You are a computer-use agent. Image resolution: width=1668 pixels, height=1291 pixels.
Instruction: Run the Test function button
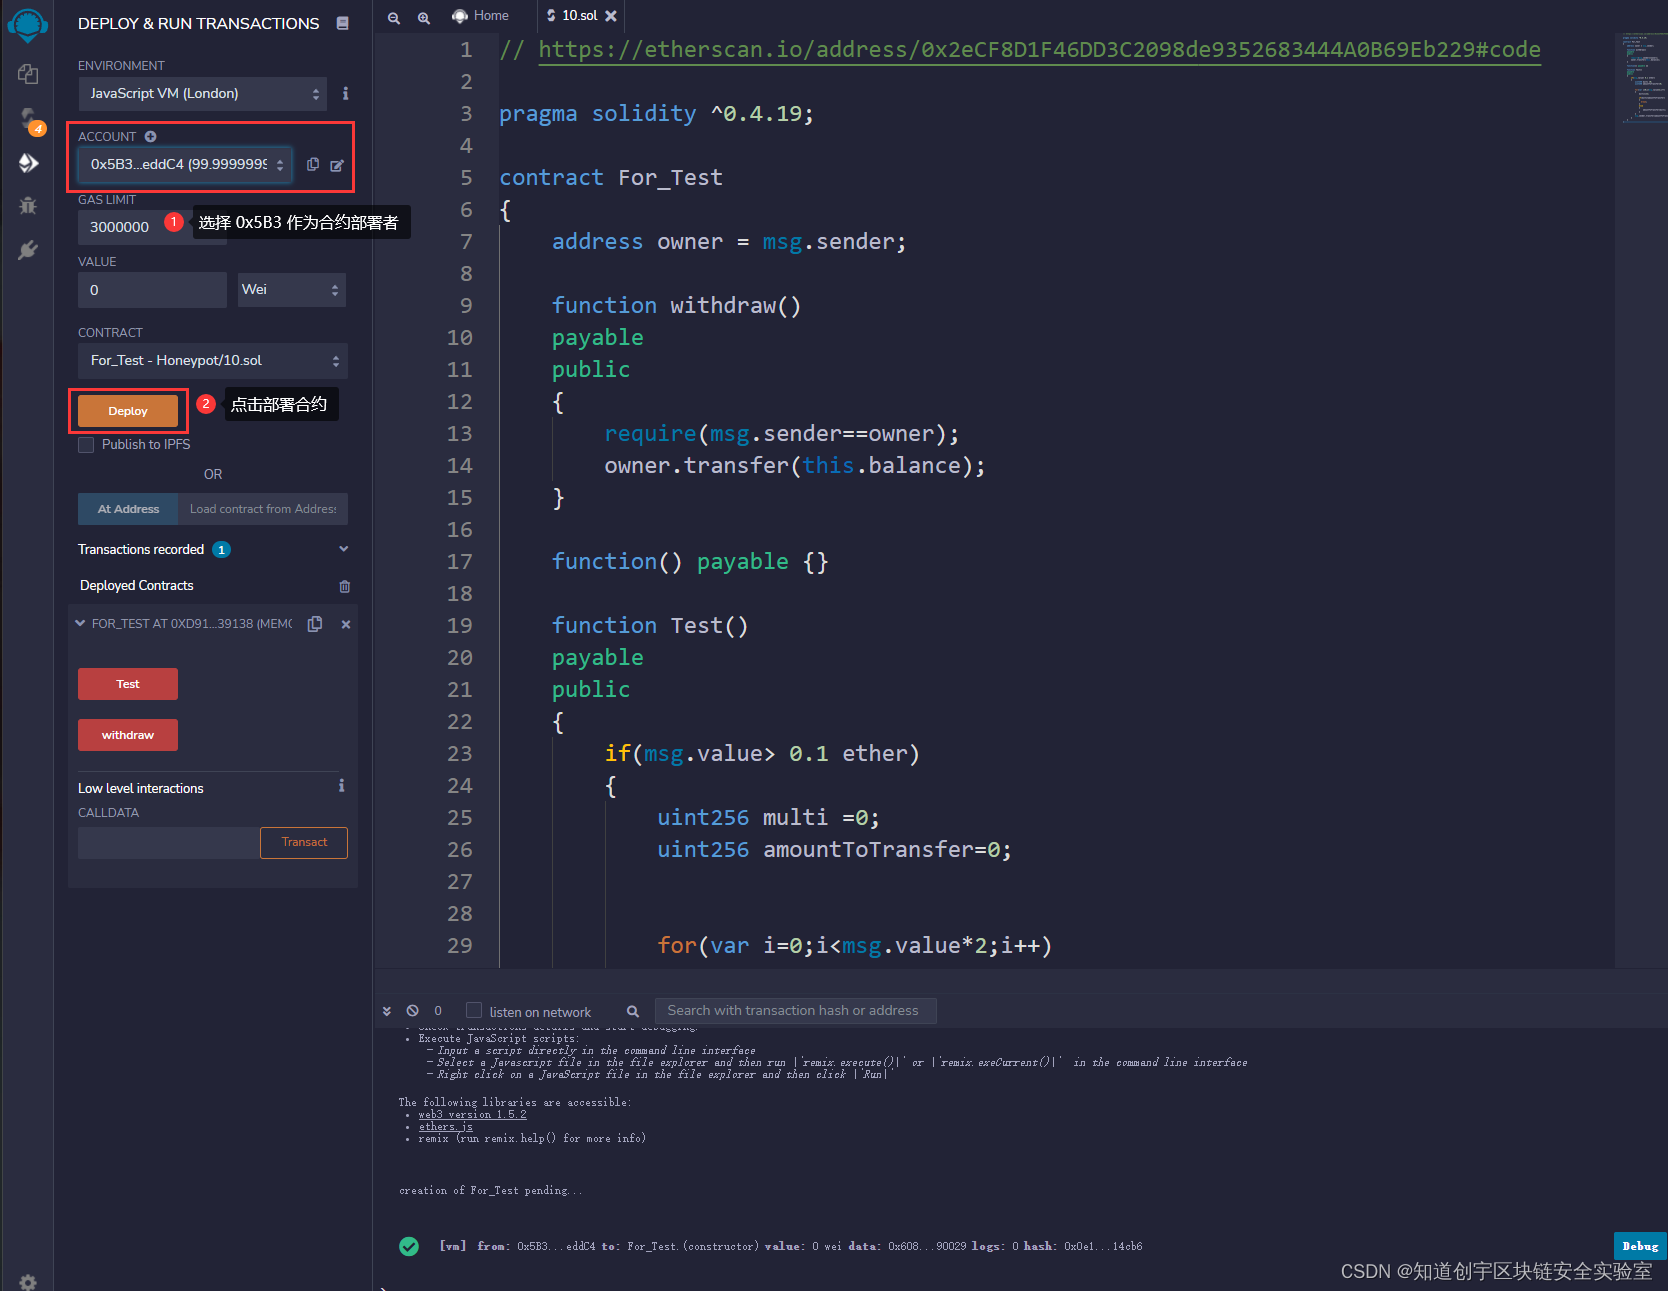(x=128, y=684)
